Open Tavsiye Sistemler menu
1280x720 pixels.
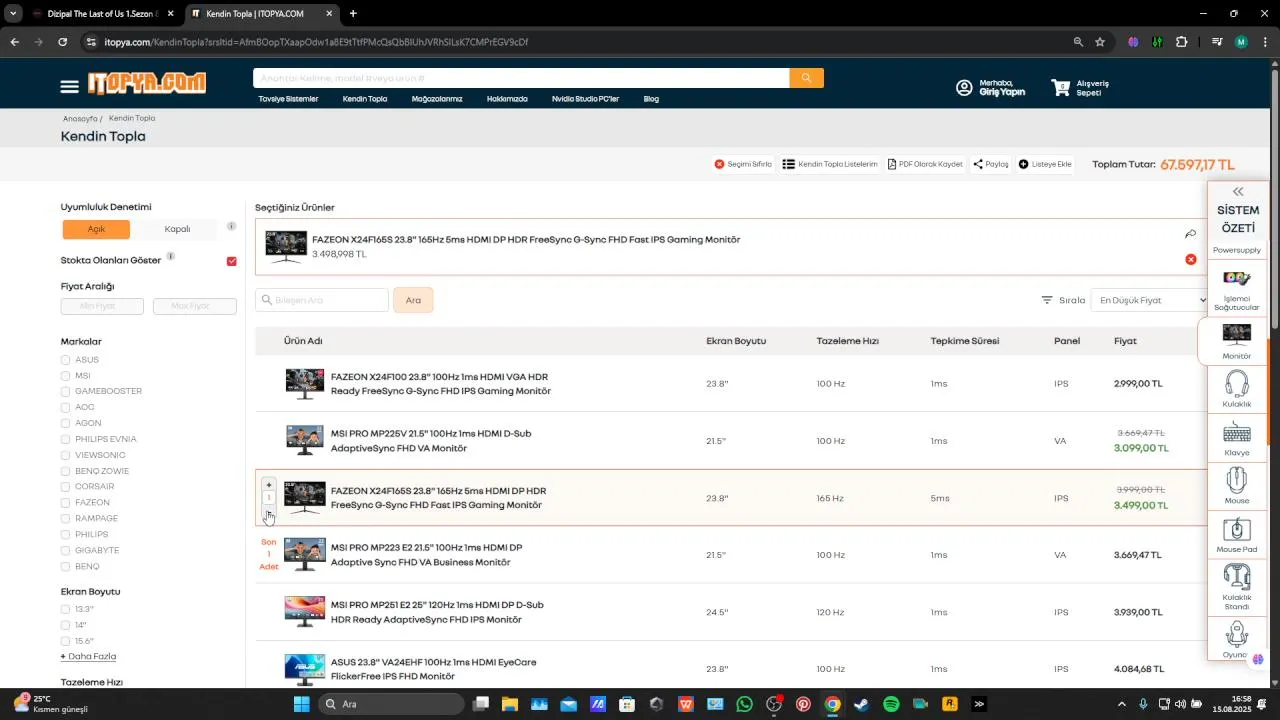288,99
